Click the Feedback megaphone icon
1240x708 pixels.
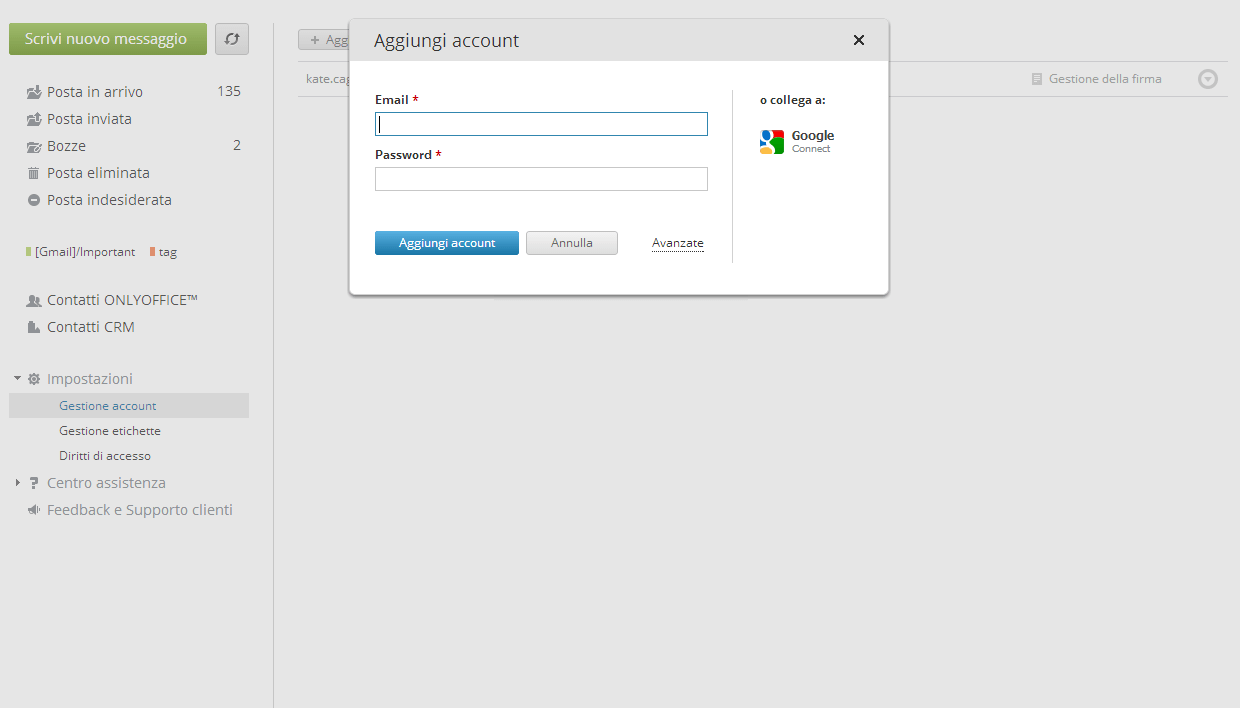(x=34, y=510)
